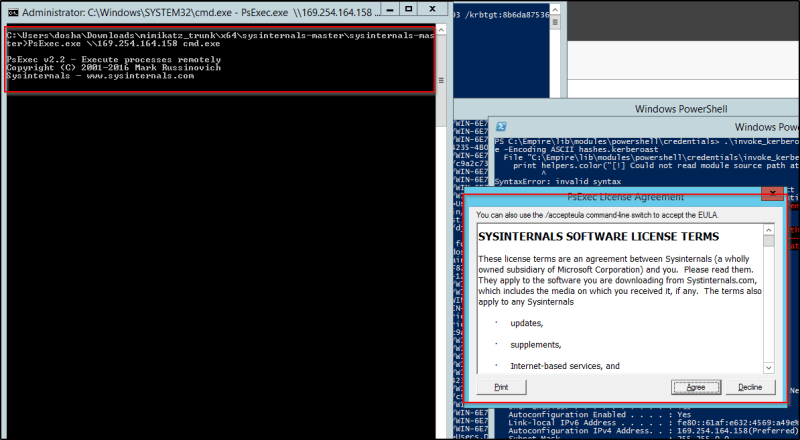Click the 'SyntaxError: invalid syntax' line in PowerShell
The width and height of the screenshot is (800, 440).
[x=558, y=181]
